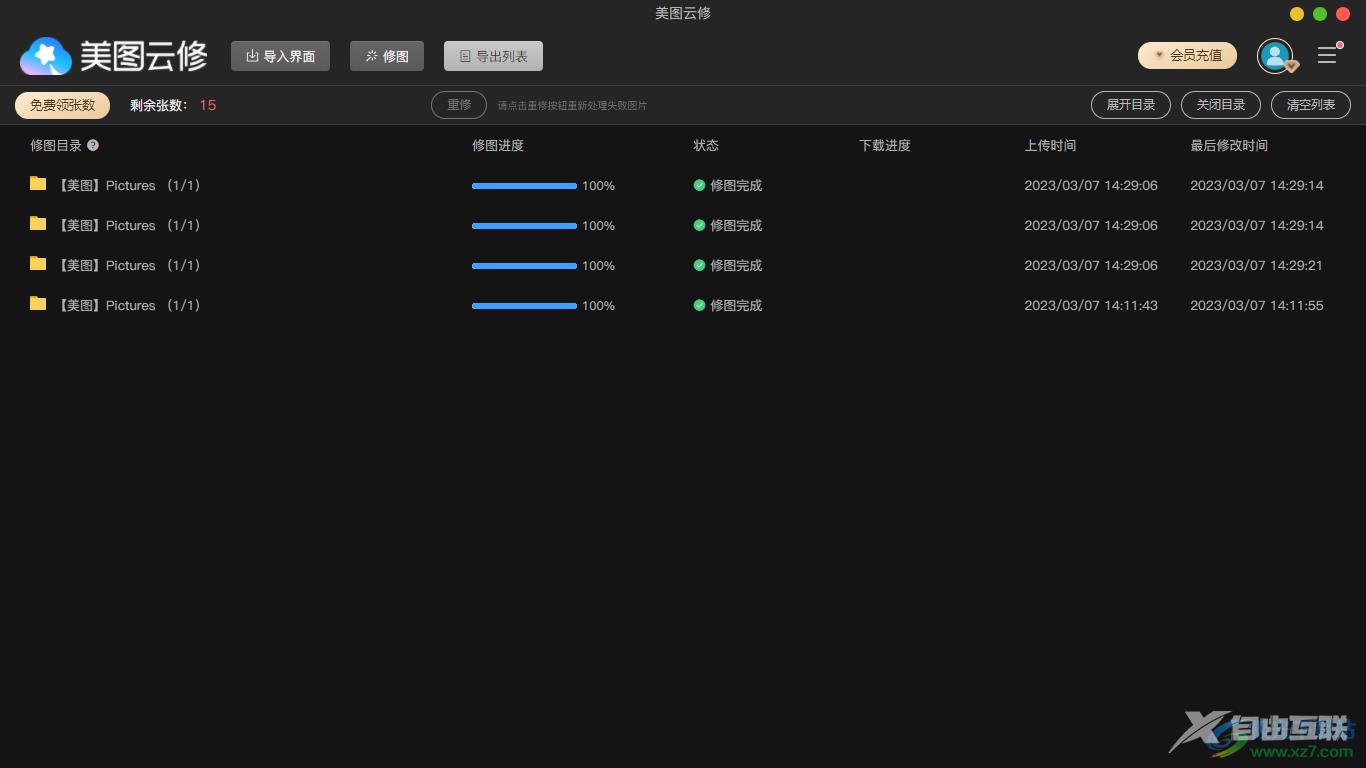Click folder icon of row modified 14:29:21
Screen dimensions: 1366x768
(x=38, y=264)
